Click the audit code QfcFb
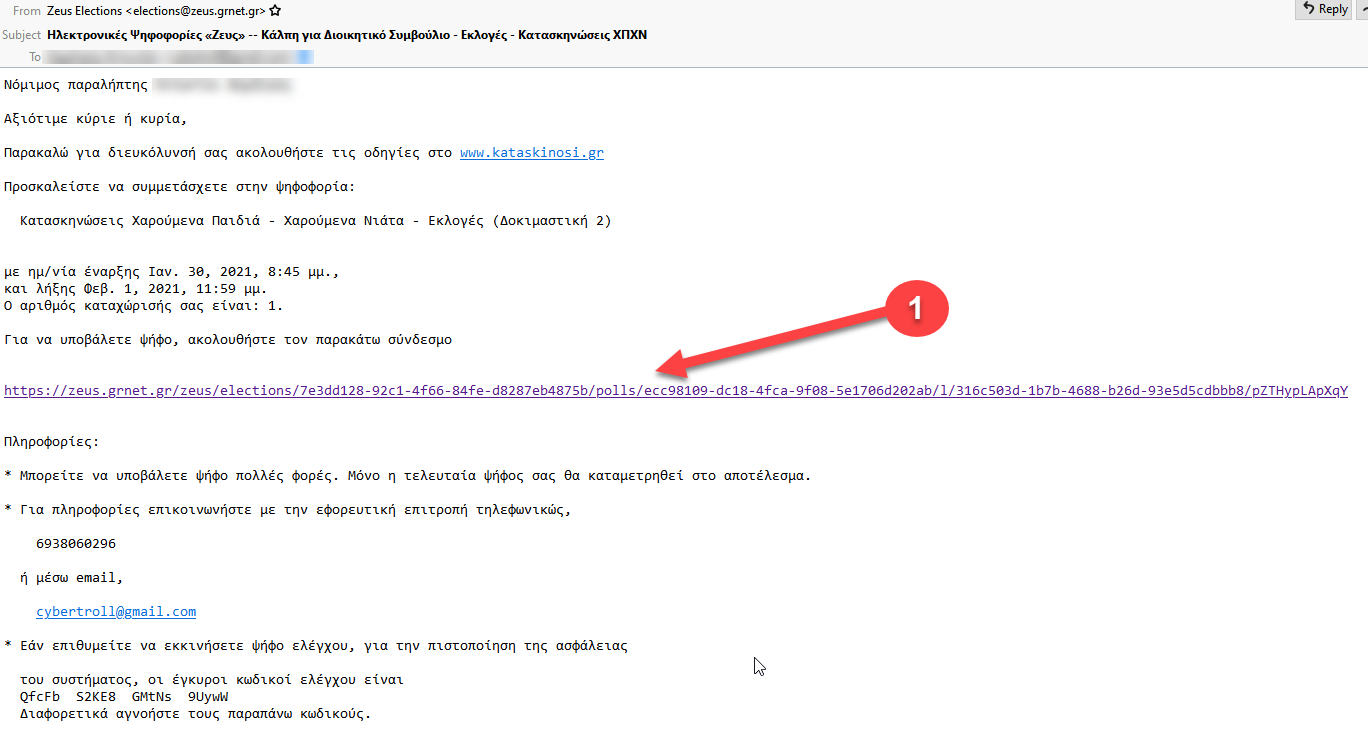Image resolution: width=1368 pixels, height=742 pixels. [40, 697]
